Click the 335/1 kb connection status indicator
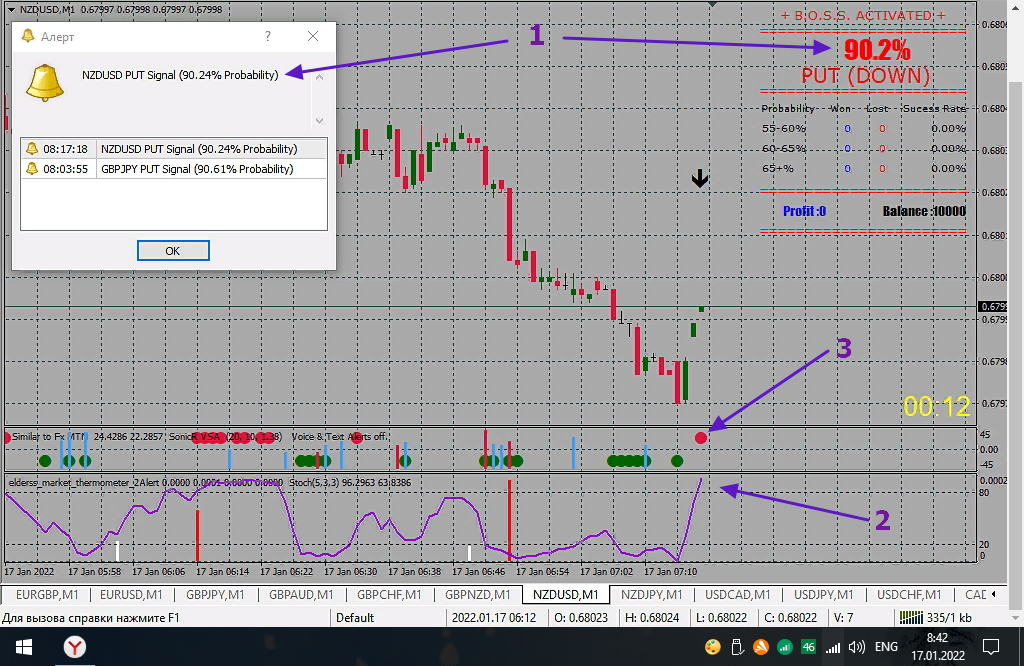The height and width of the screenshot is (666, 1024). (x=935, y=618)
